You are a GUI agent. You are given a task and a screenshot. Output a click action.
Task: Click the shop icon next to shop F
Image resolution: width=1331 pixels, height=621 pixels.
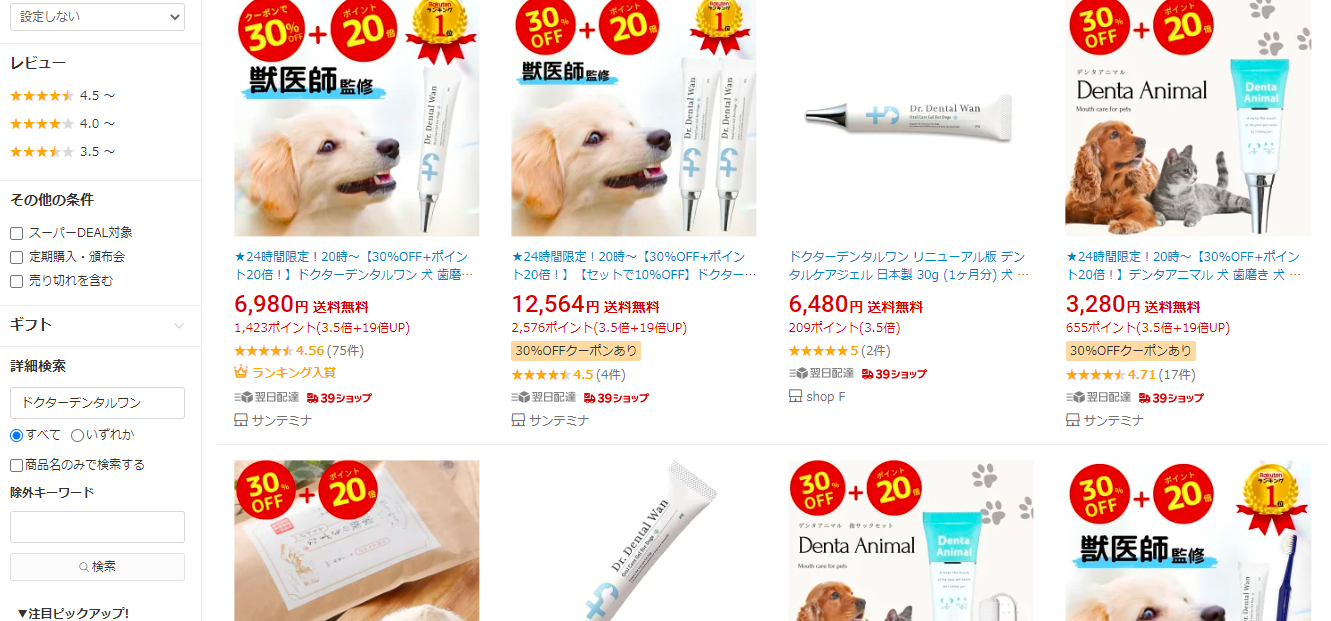pyautogui.click(x=795, y=396)
